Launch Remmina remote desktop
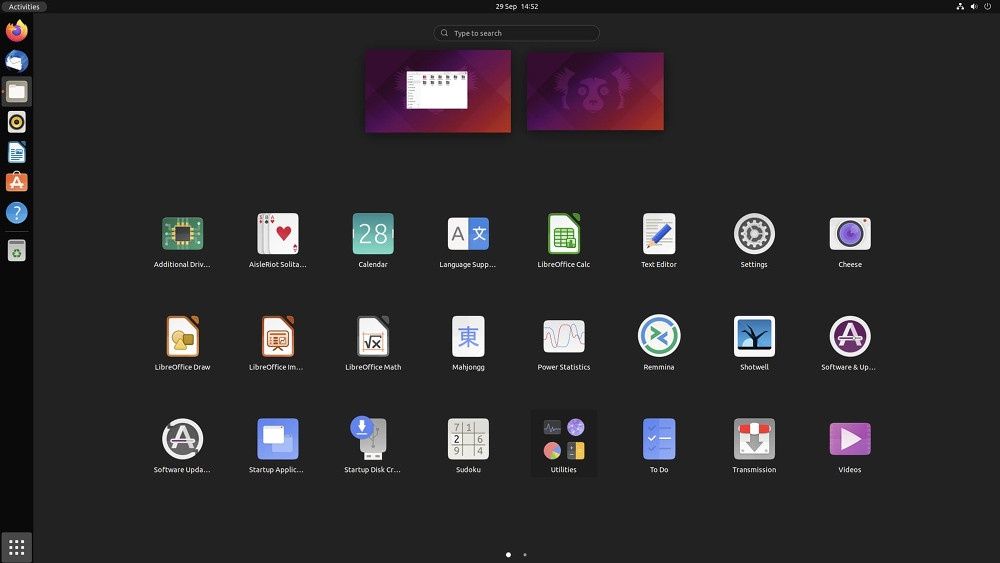 point(659,336)
